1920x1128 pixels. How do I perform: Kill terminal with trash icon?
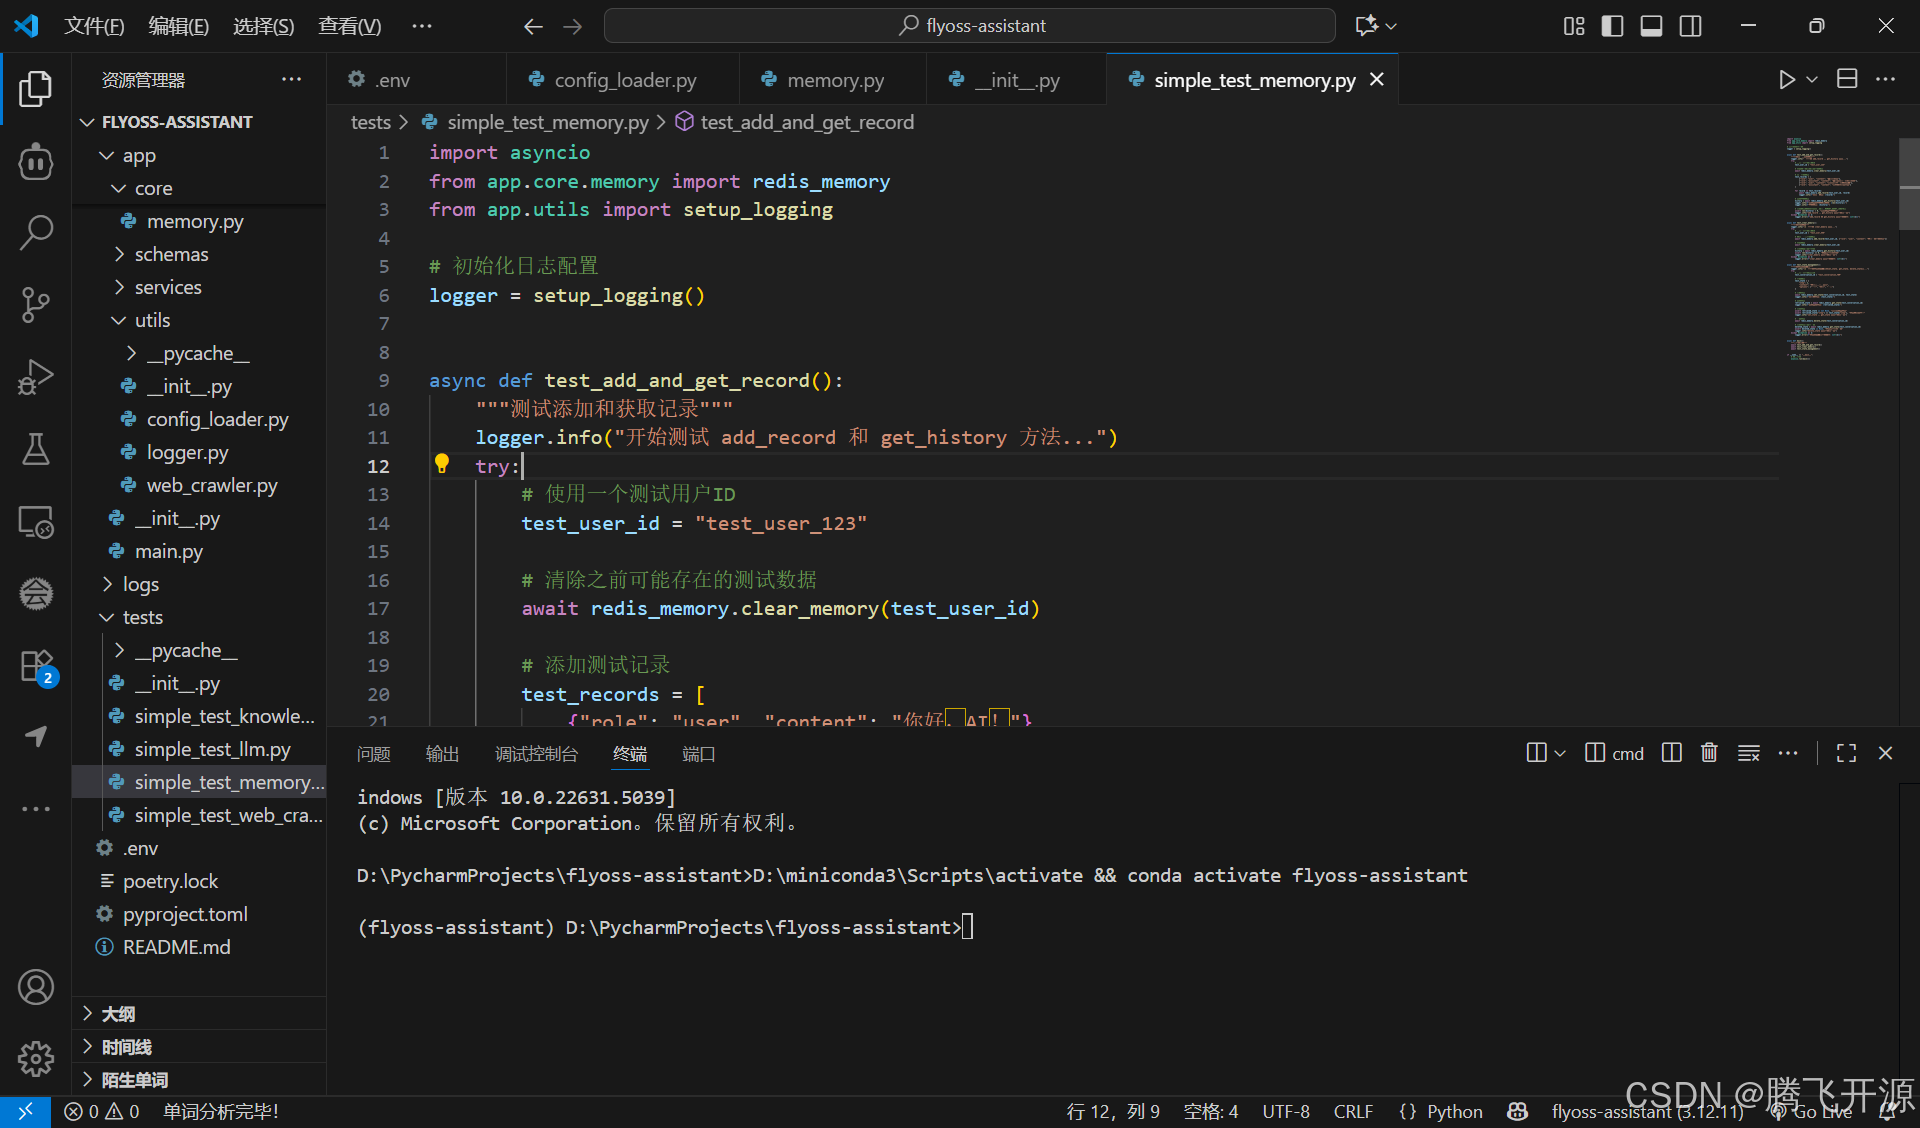pos(1709,753)
